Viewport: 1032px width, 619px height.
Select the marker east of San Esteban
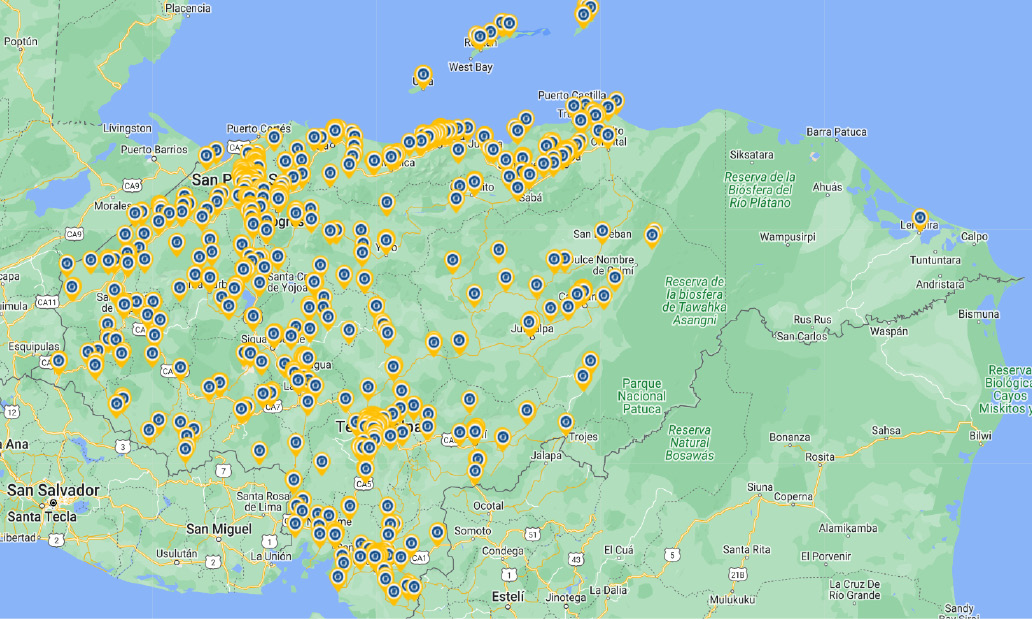click(x=652, y=235)
